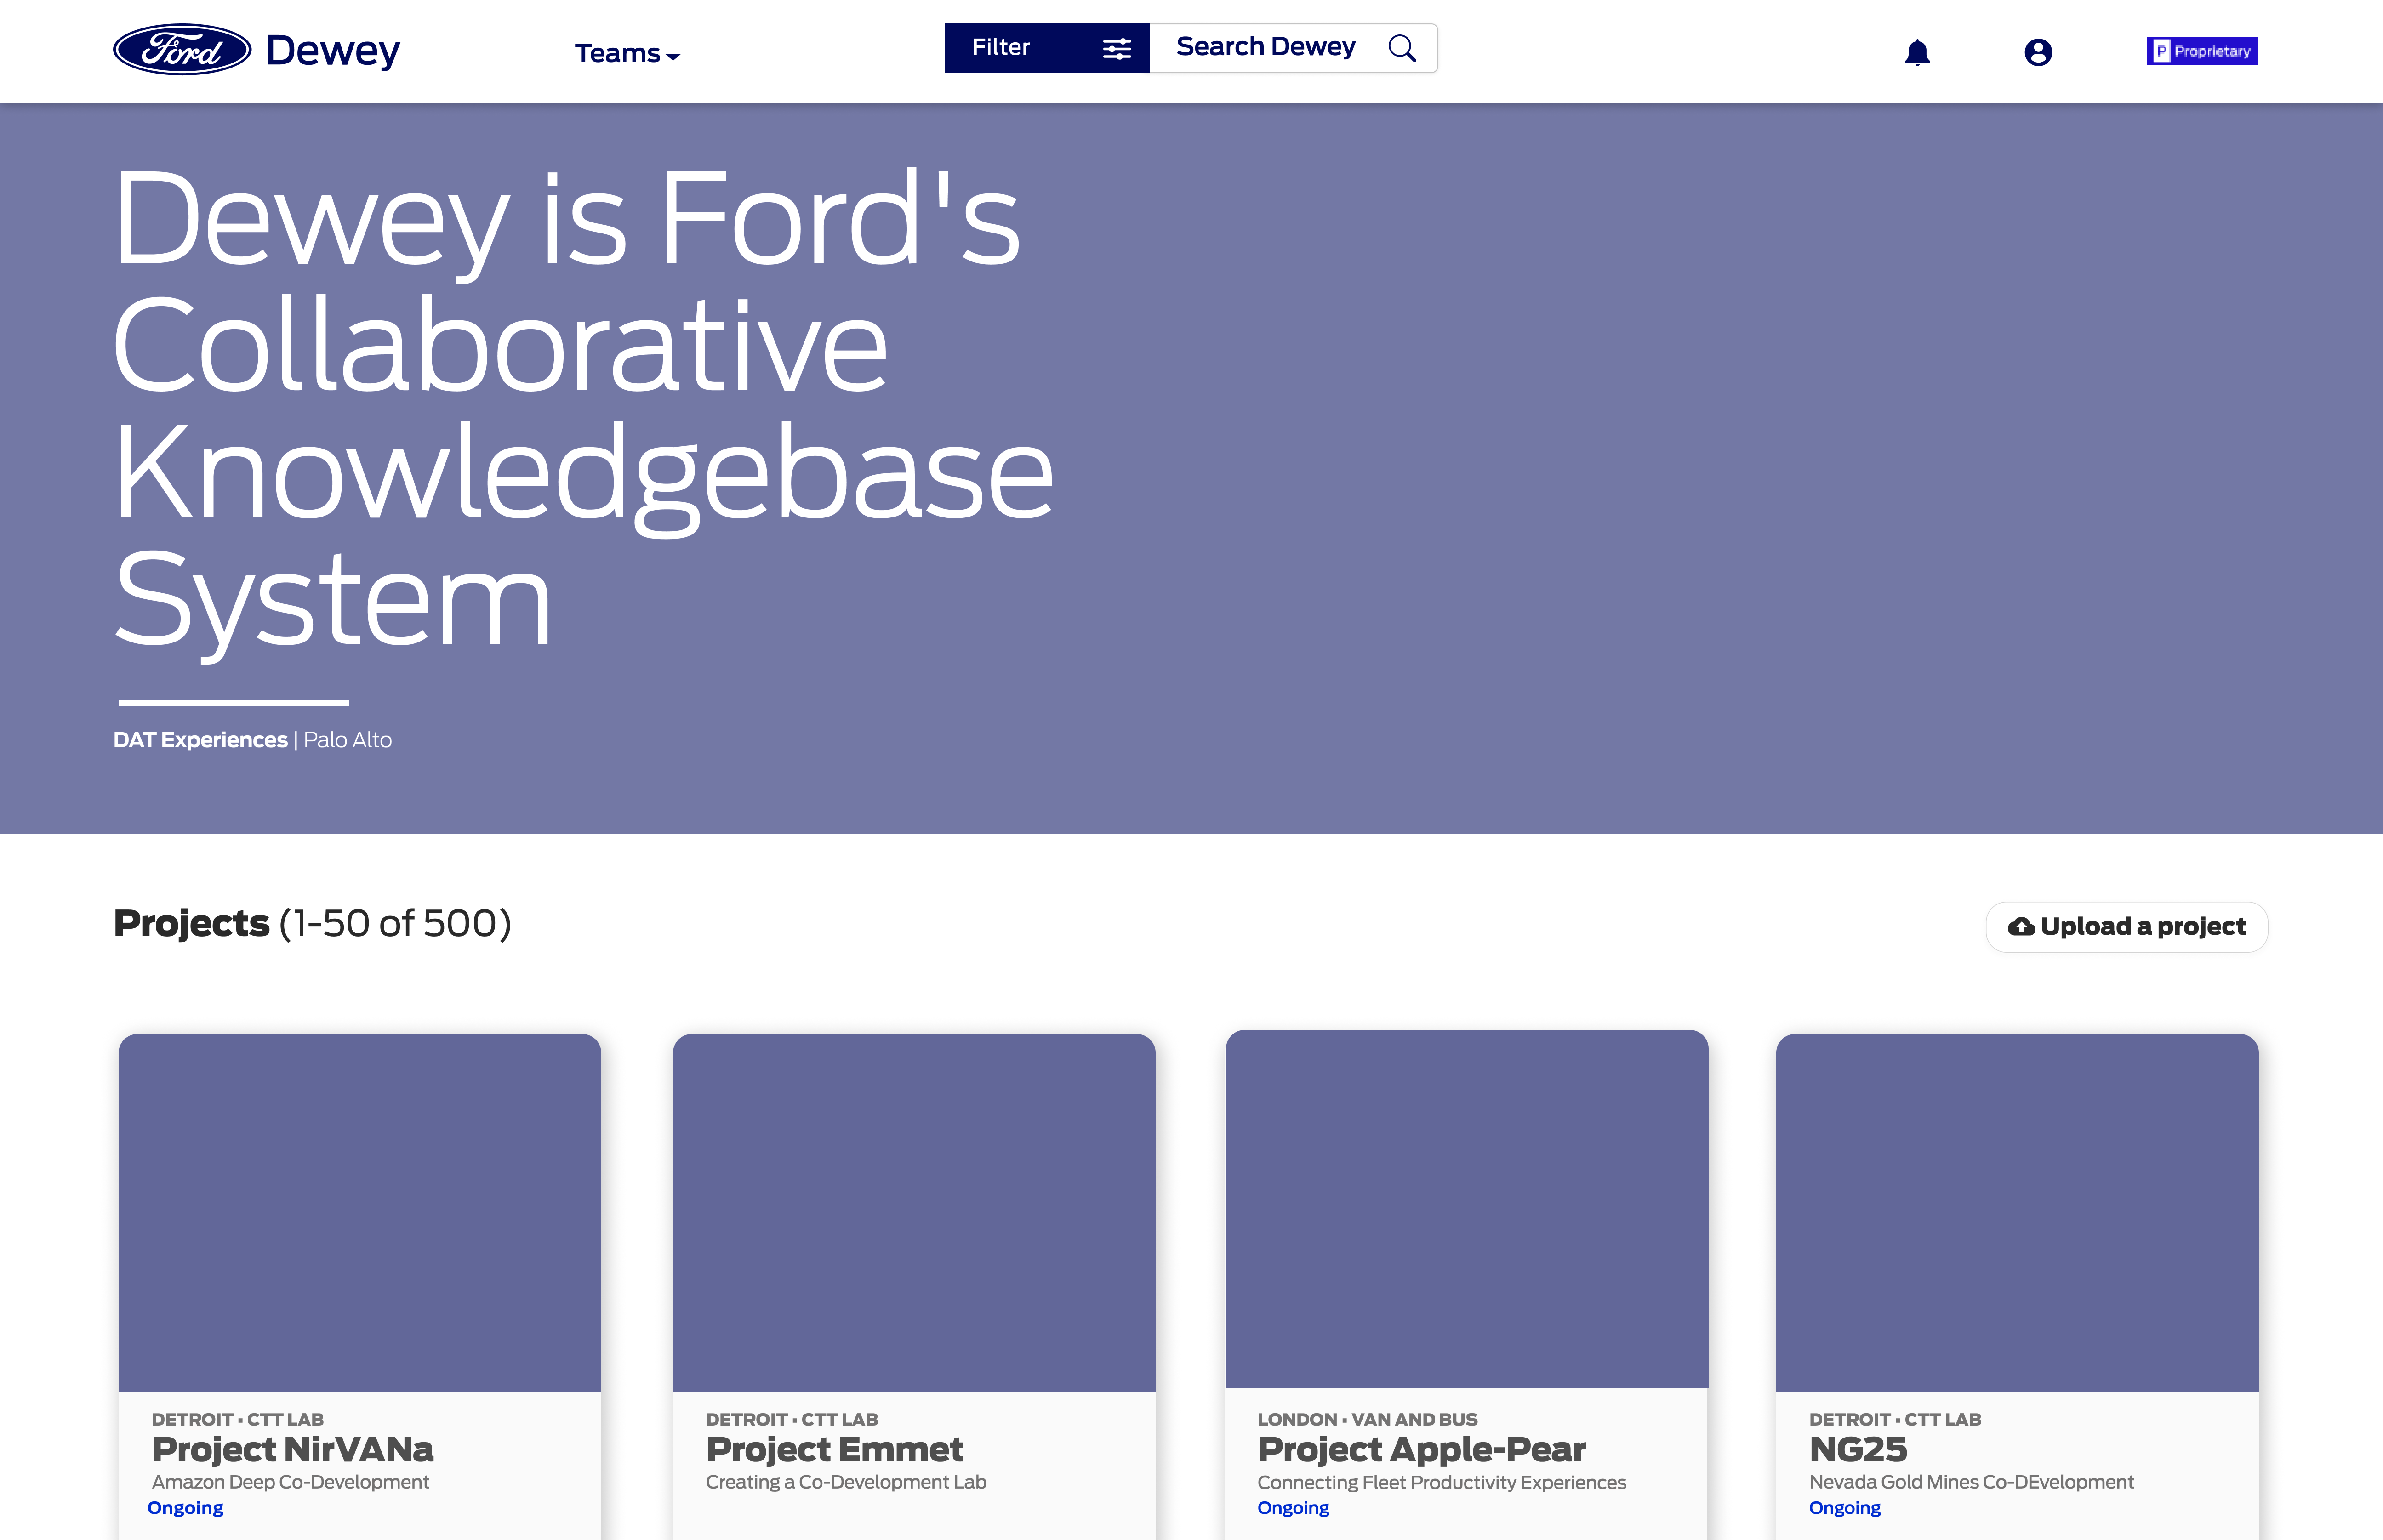Viewport: 2383px width, 1540px height.
Task: Click 'DETROIT · CTT LAB' above NG25
Action: coord(1895,1419)
